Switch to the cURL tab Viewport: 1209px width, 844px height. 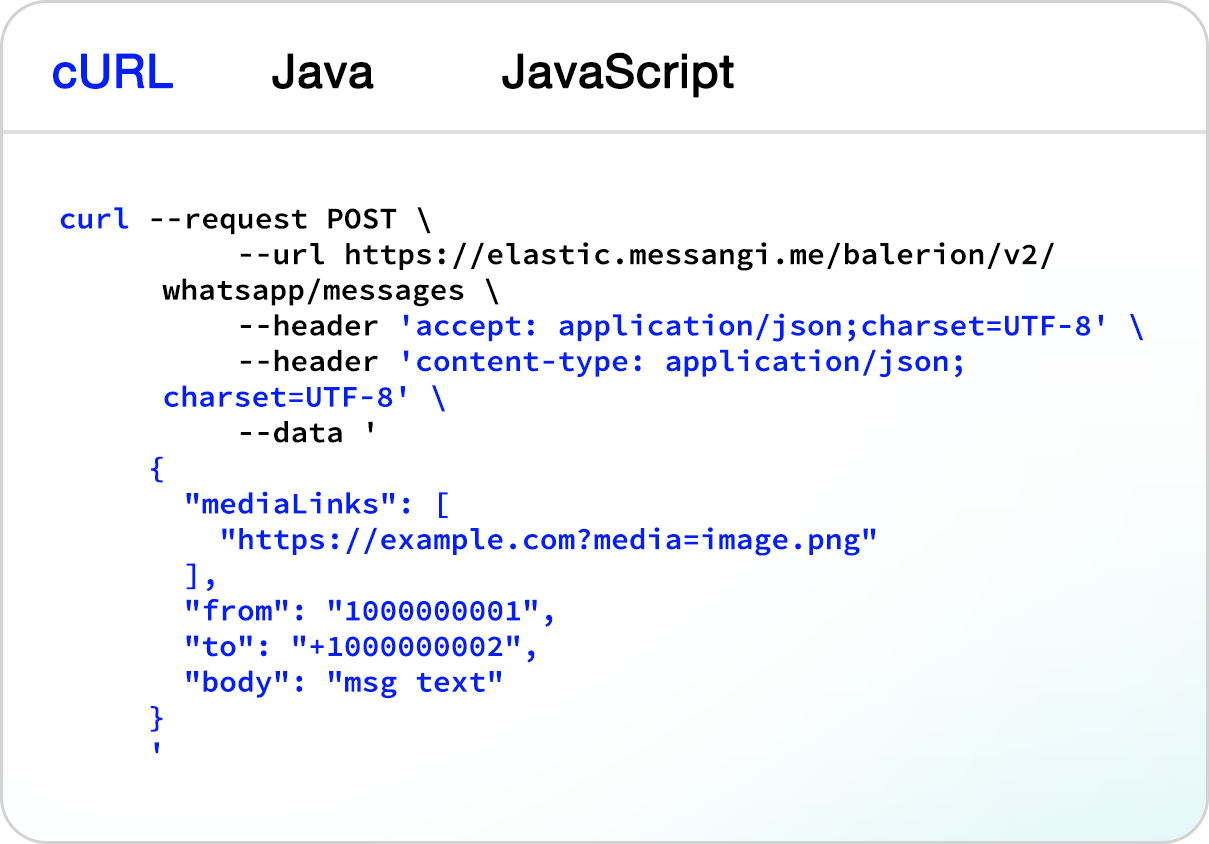[x=112, y=73]
